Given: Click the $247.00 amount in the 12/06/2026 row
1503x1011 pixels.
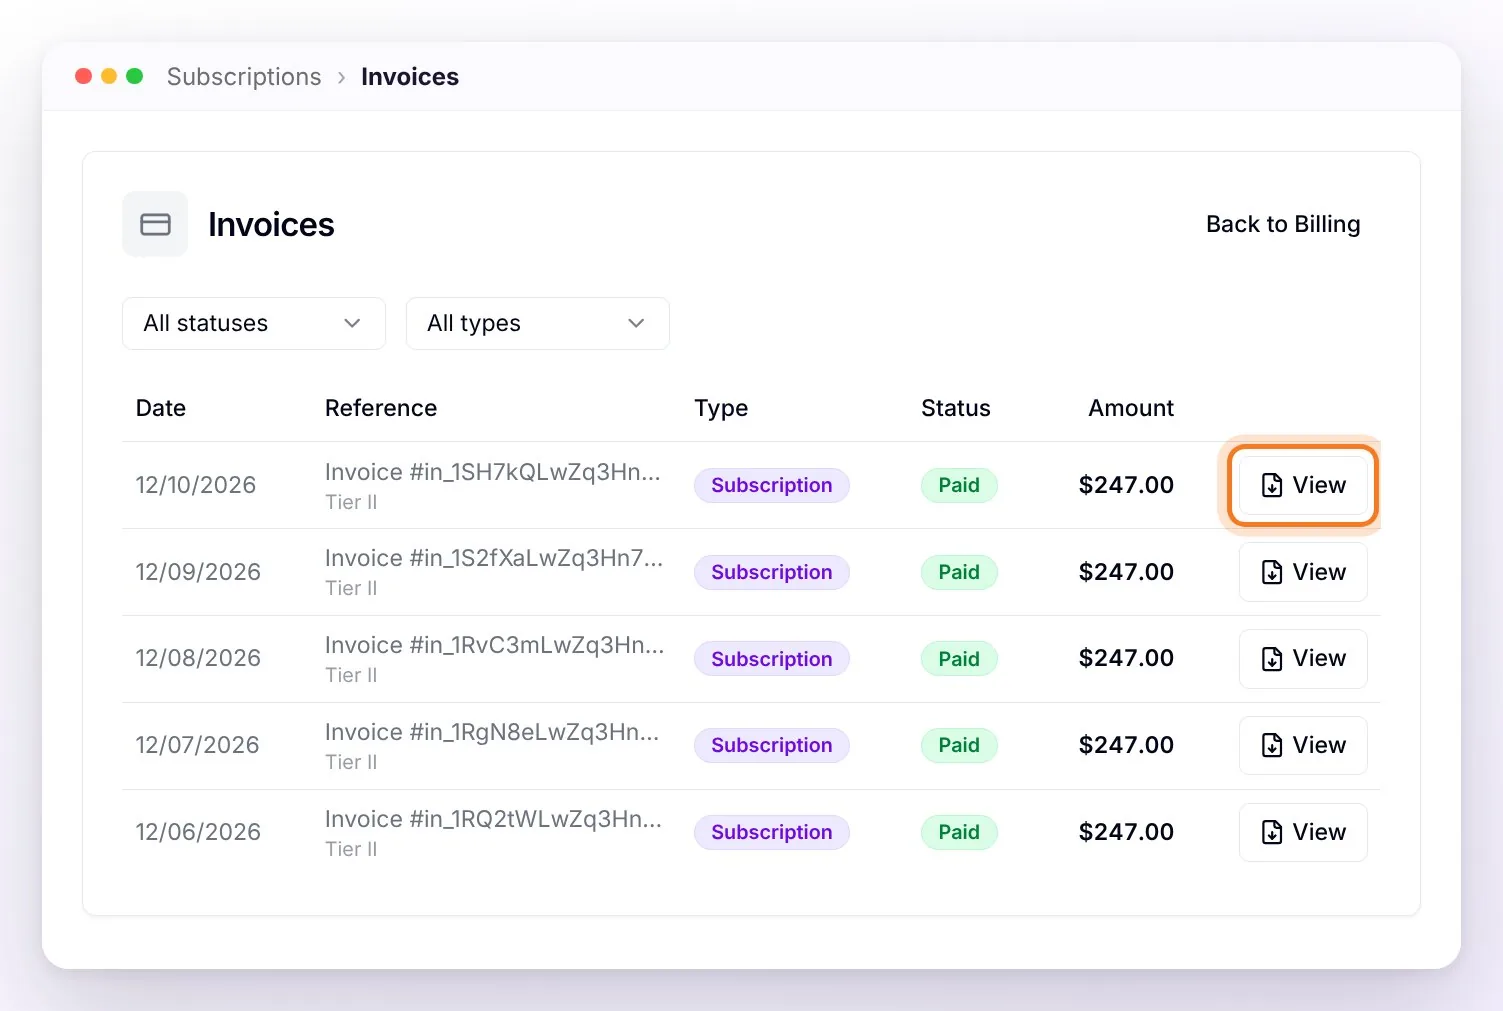Looking at the screenshot, I should tap(1126, 832).
